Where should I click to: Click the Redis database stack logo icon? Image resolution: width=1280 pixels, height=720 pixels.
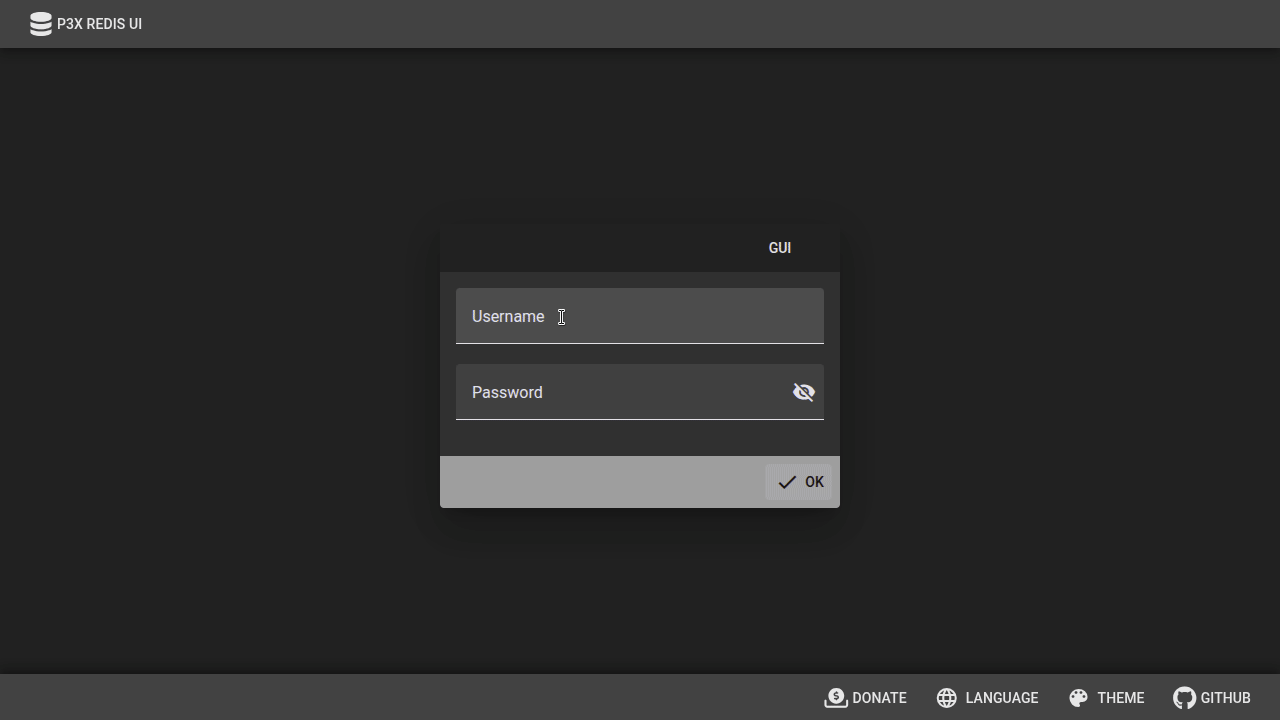pos(40,24)
